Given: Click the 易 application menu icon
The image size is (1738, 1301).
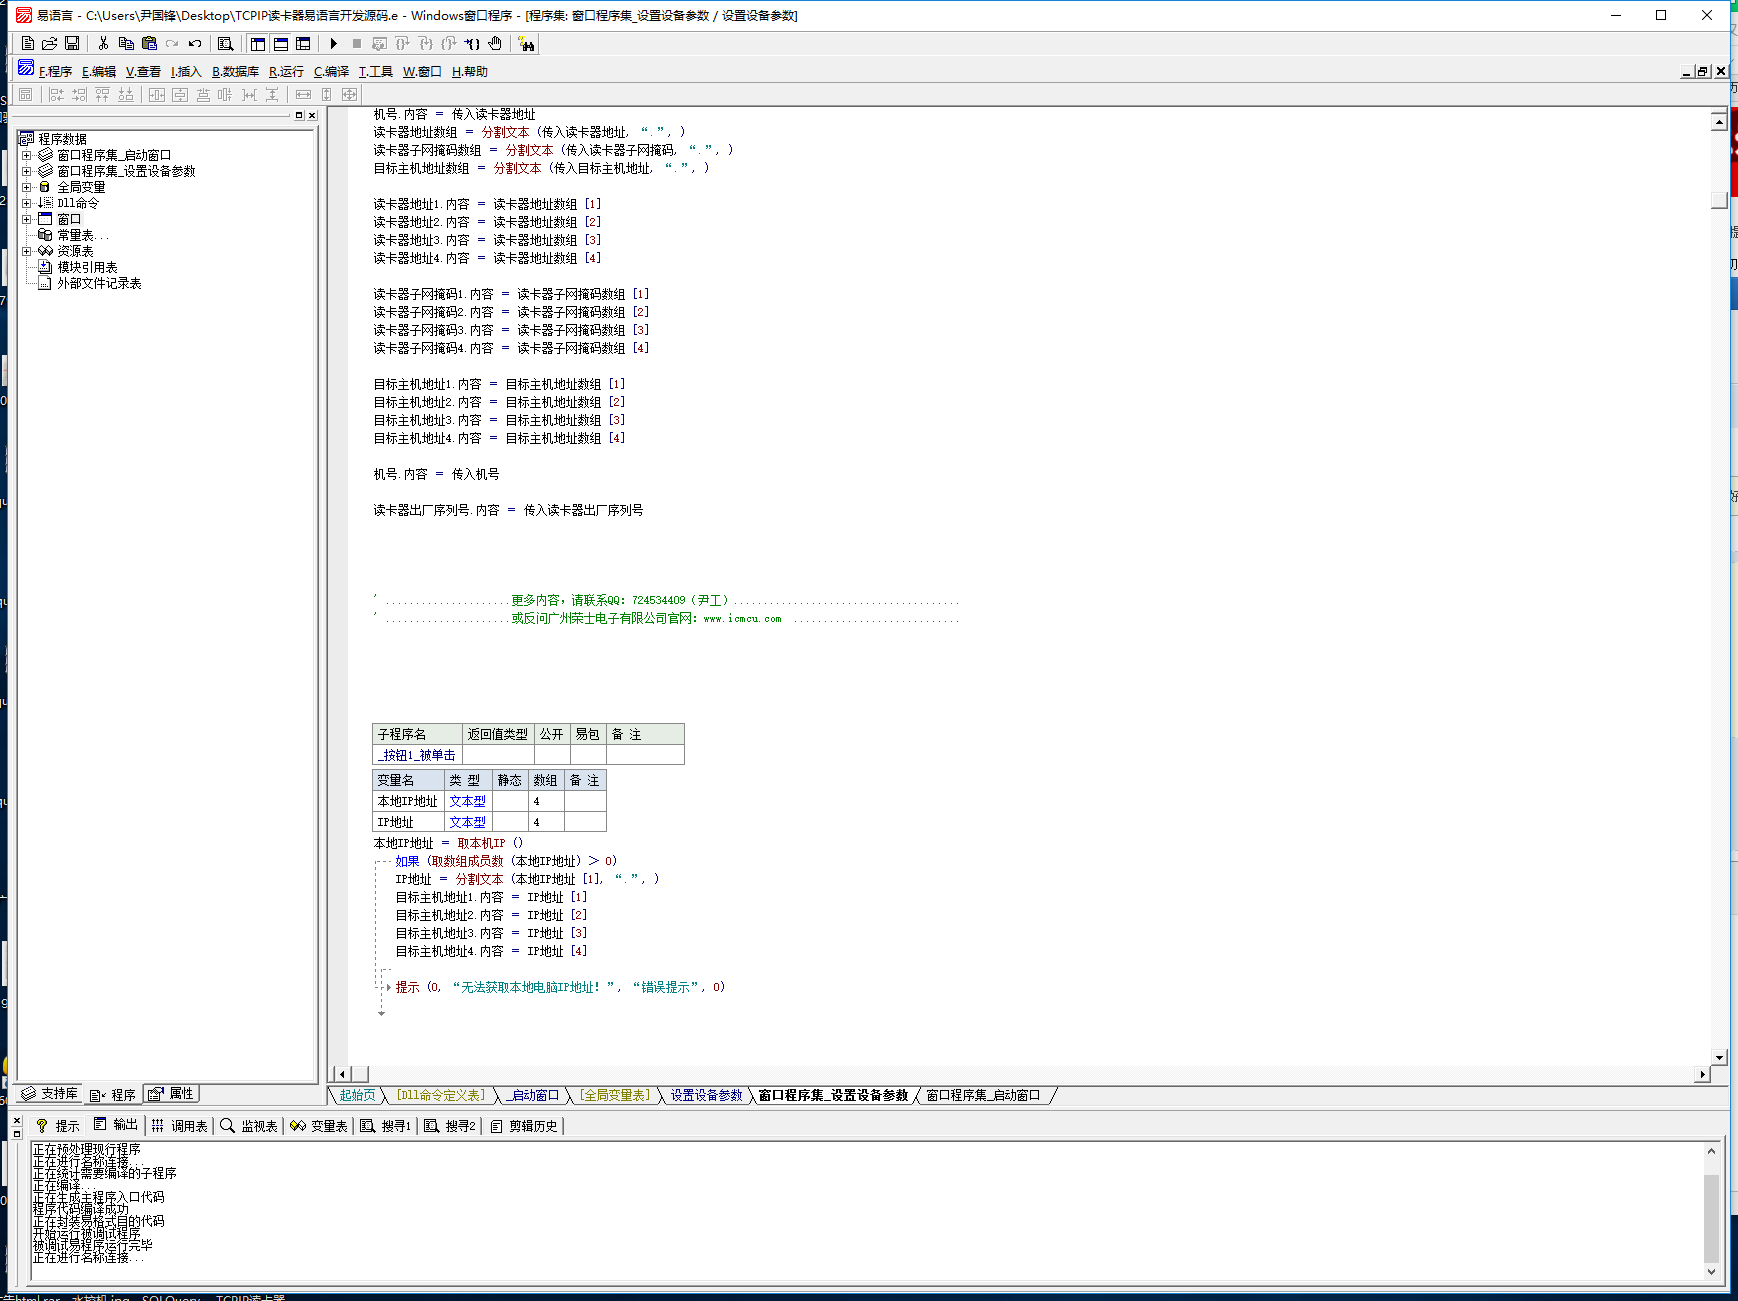Looking at the screenshot, I should 26,67.
